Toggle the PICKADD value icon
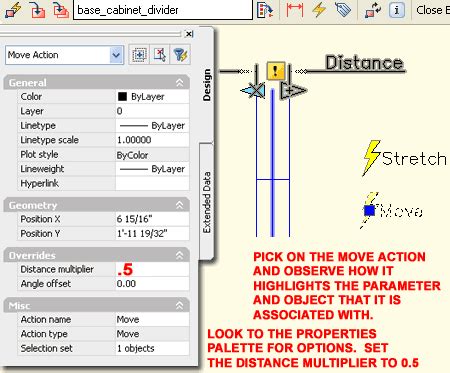The height and width of the screenshot is (373, 450). pyautogui.click(x=139, y=55)
